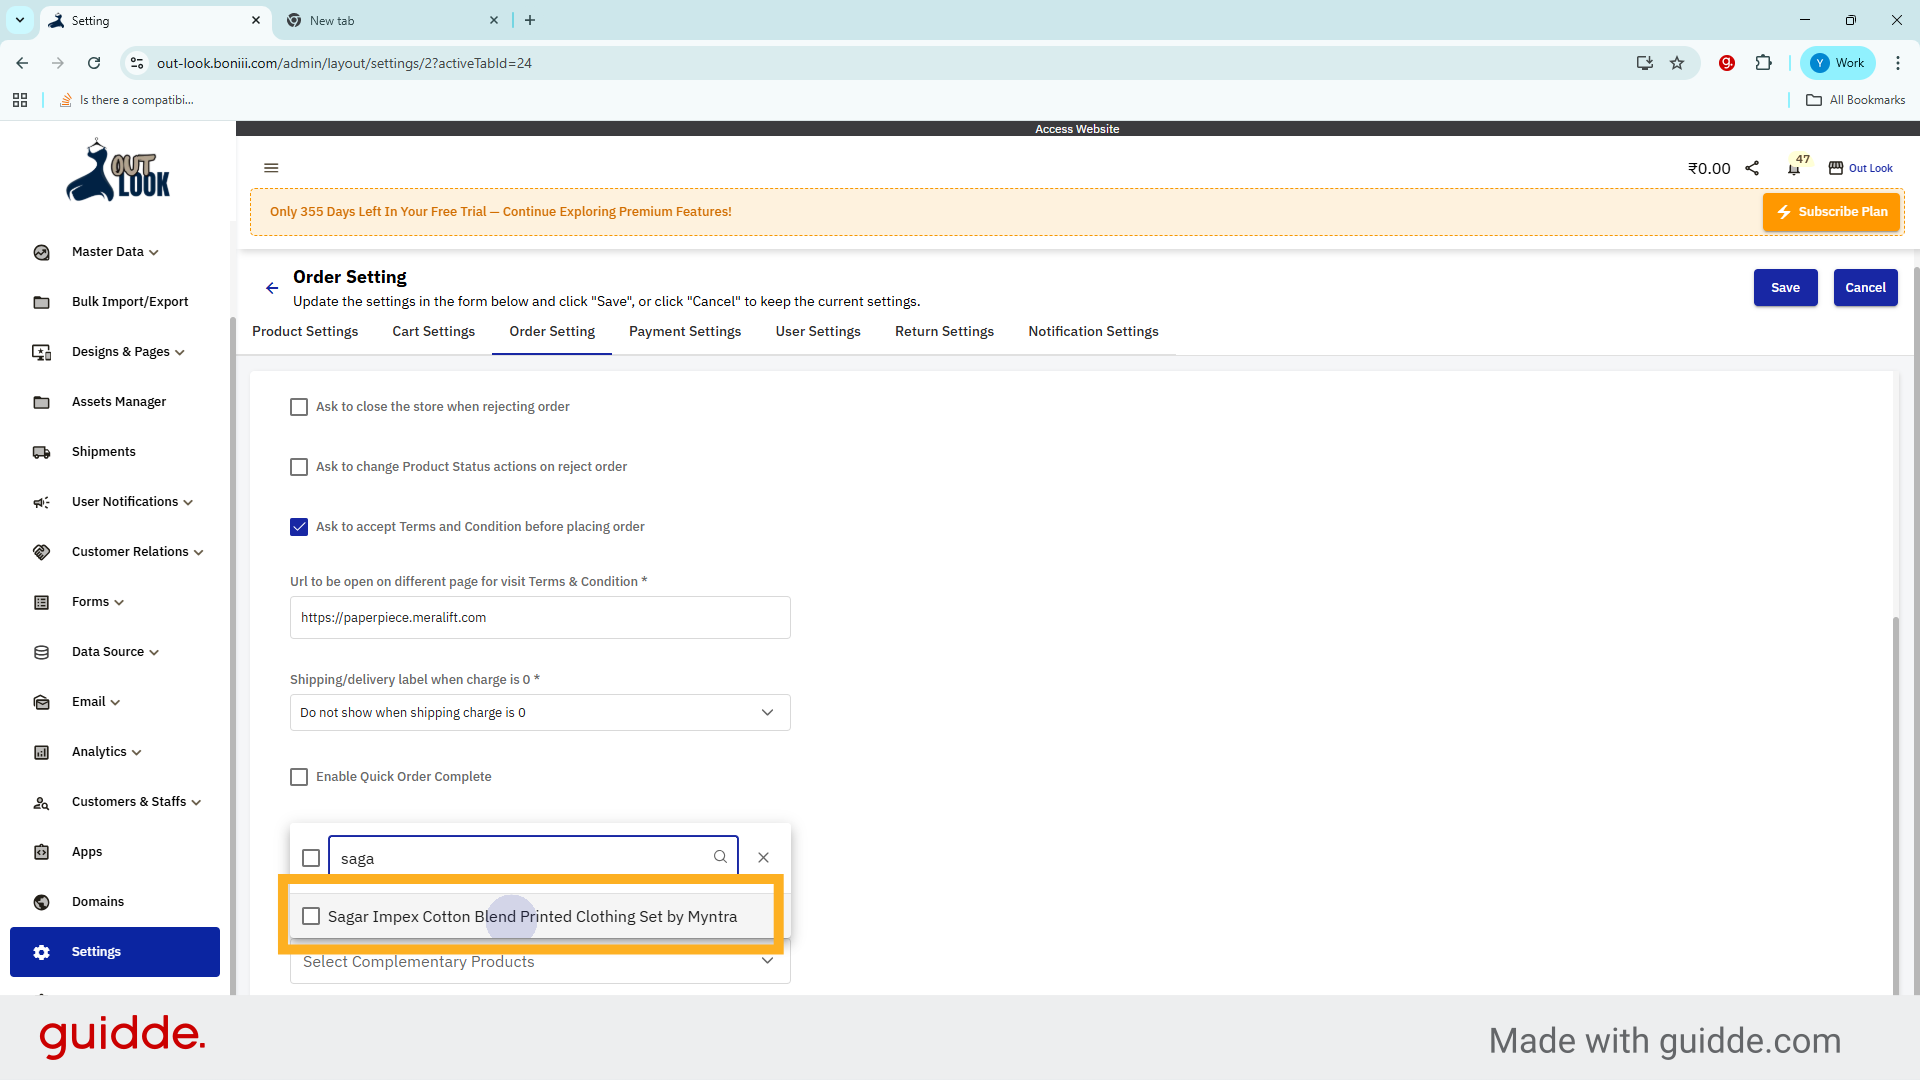The image size is (1920, 1080).
Task: Click the search magnifier in product filter
Action: tap(720, 857)
